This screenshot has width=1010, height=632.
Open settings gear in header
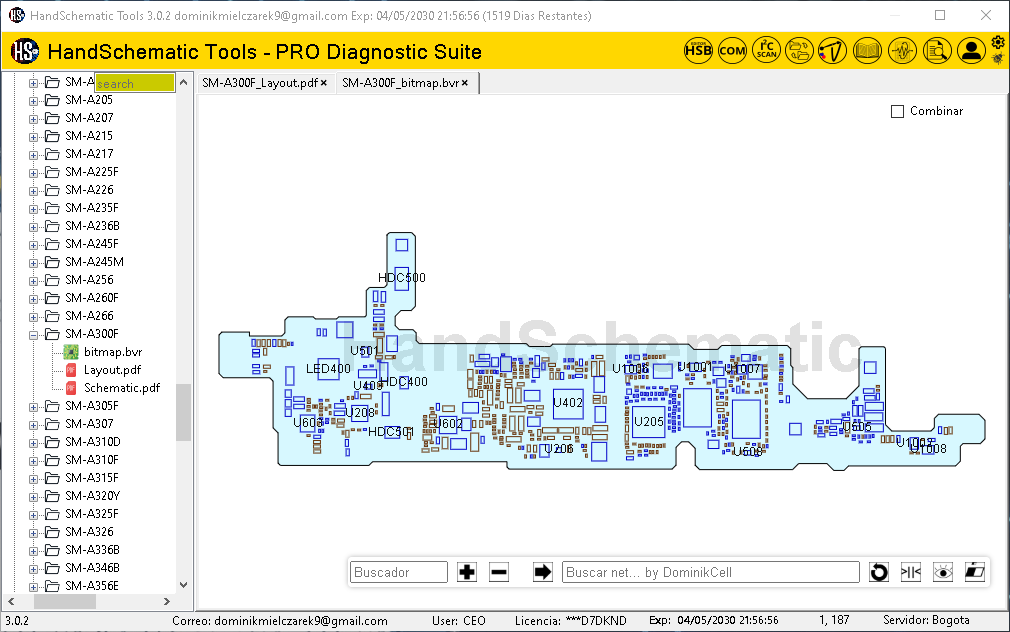point(998,43)
